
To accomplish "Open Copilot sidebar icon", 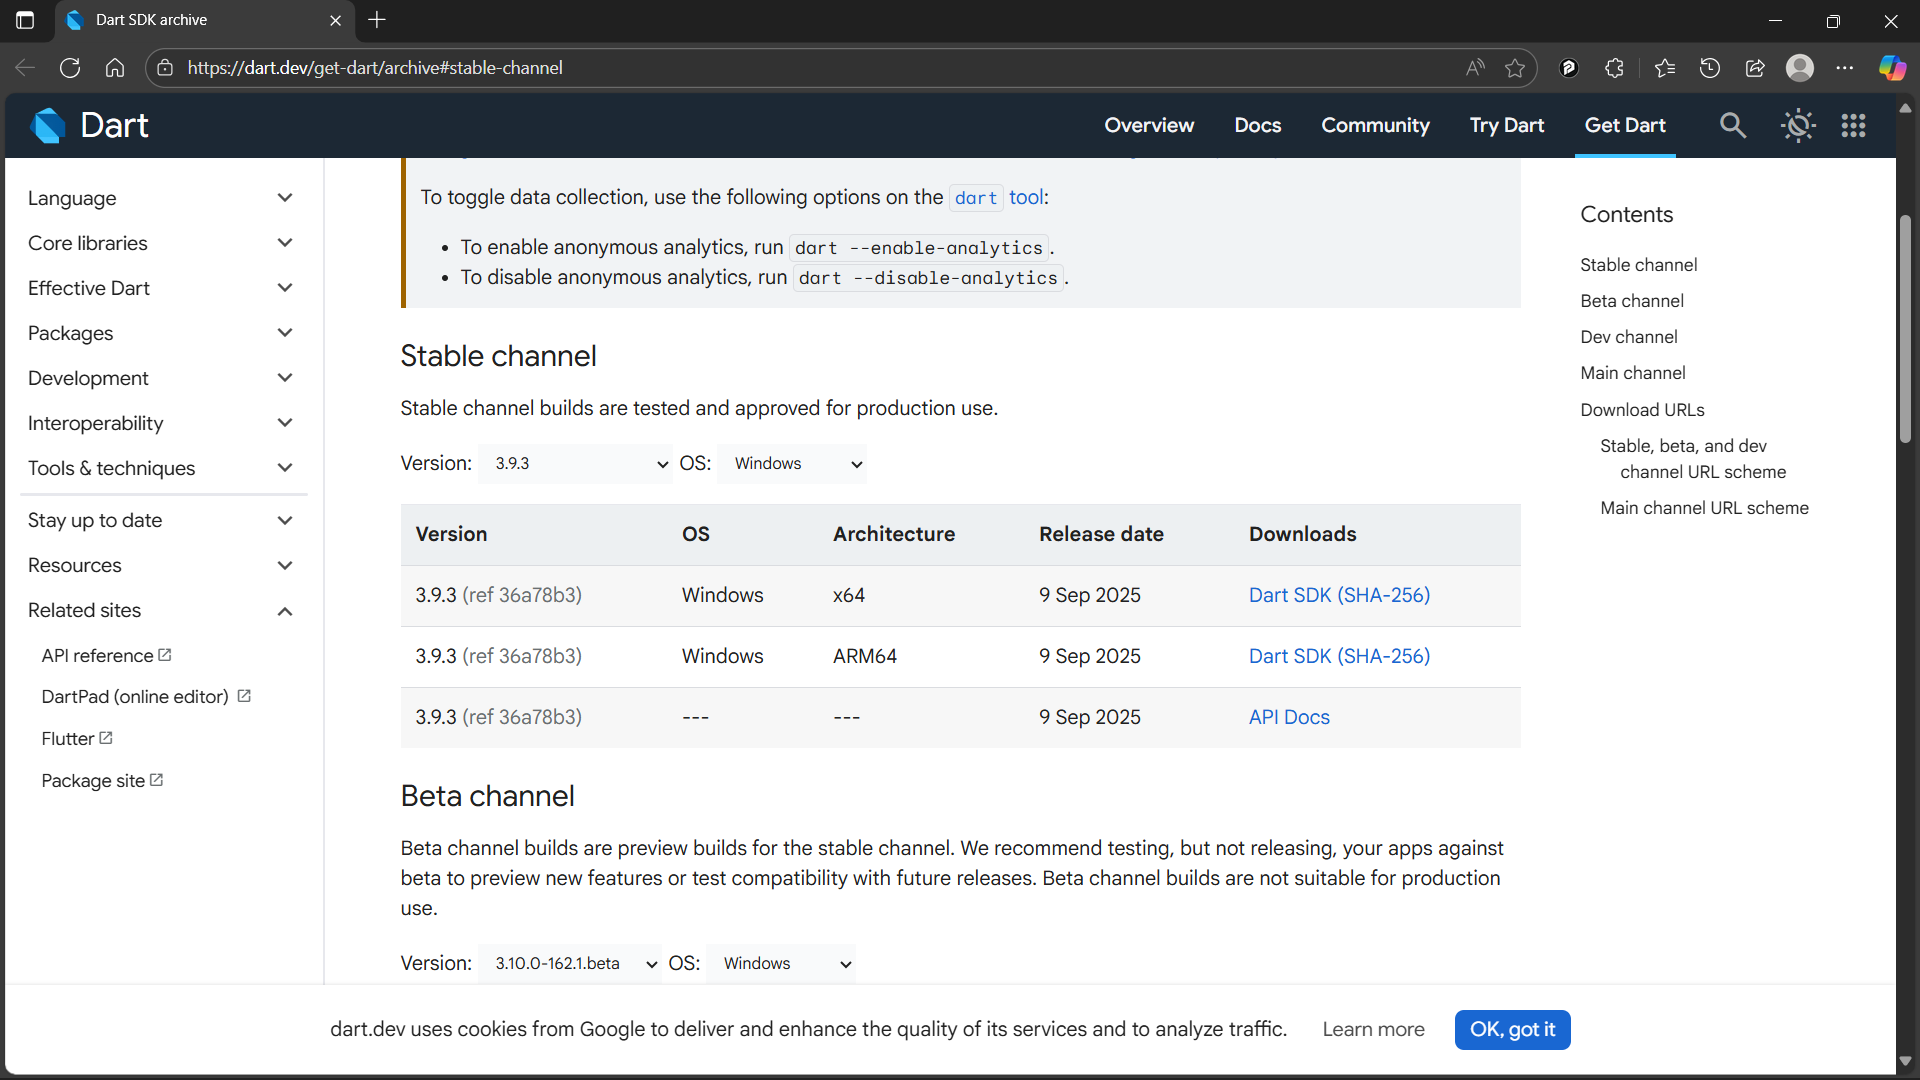I will pyautogui.click(x=1891, y=68).
